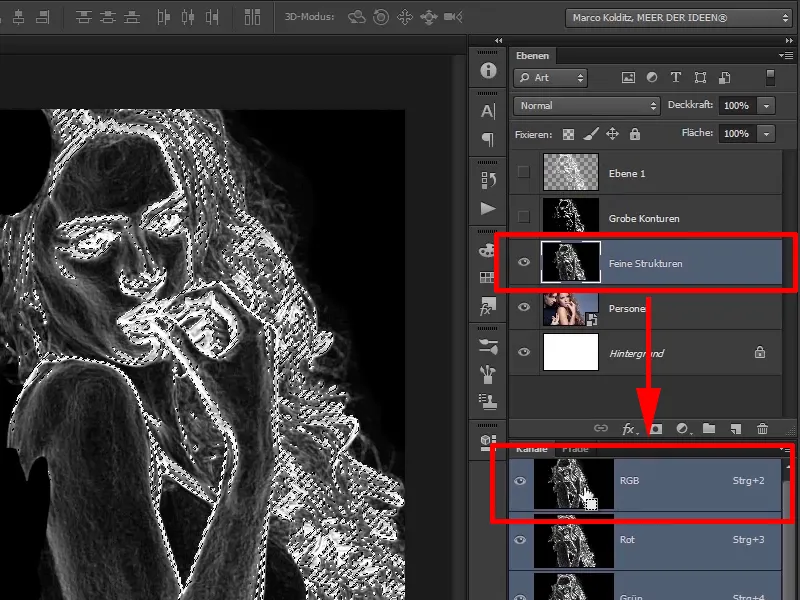Open the Info panel icon
The height and width of the screenshot is (600, 800).
coord(488,70)
